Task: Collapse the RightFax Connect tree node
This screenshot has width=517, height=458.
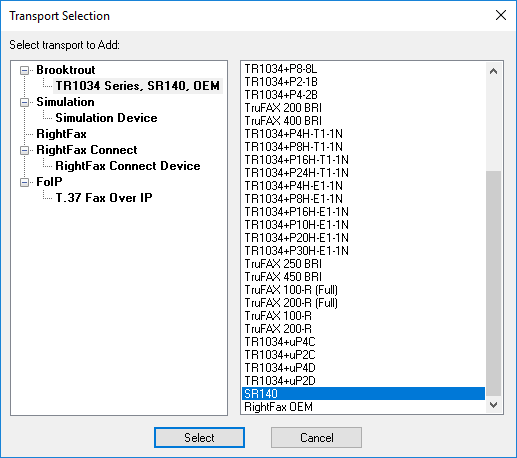Action: [x=24, y=150]
